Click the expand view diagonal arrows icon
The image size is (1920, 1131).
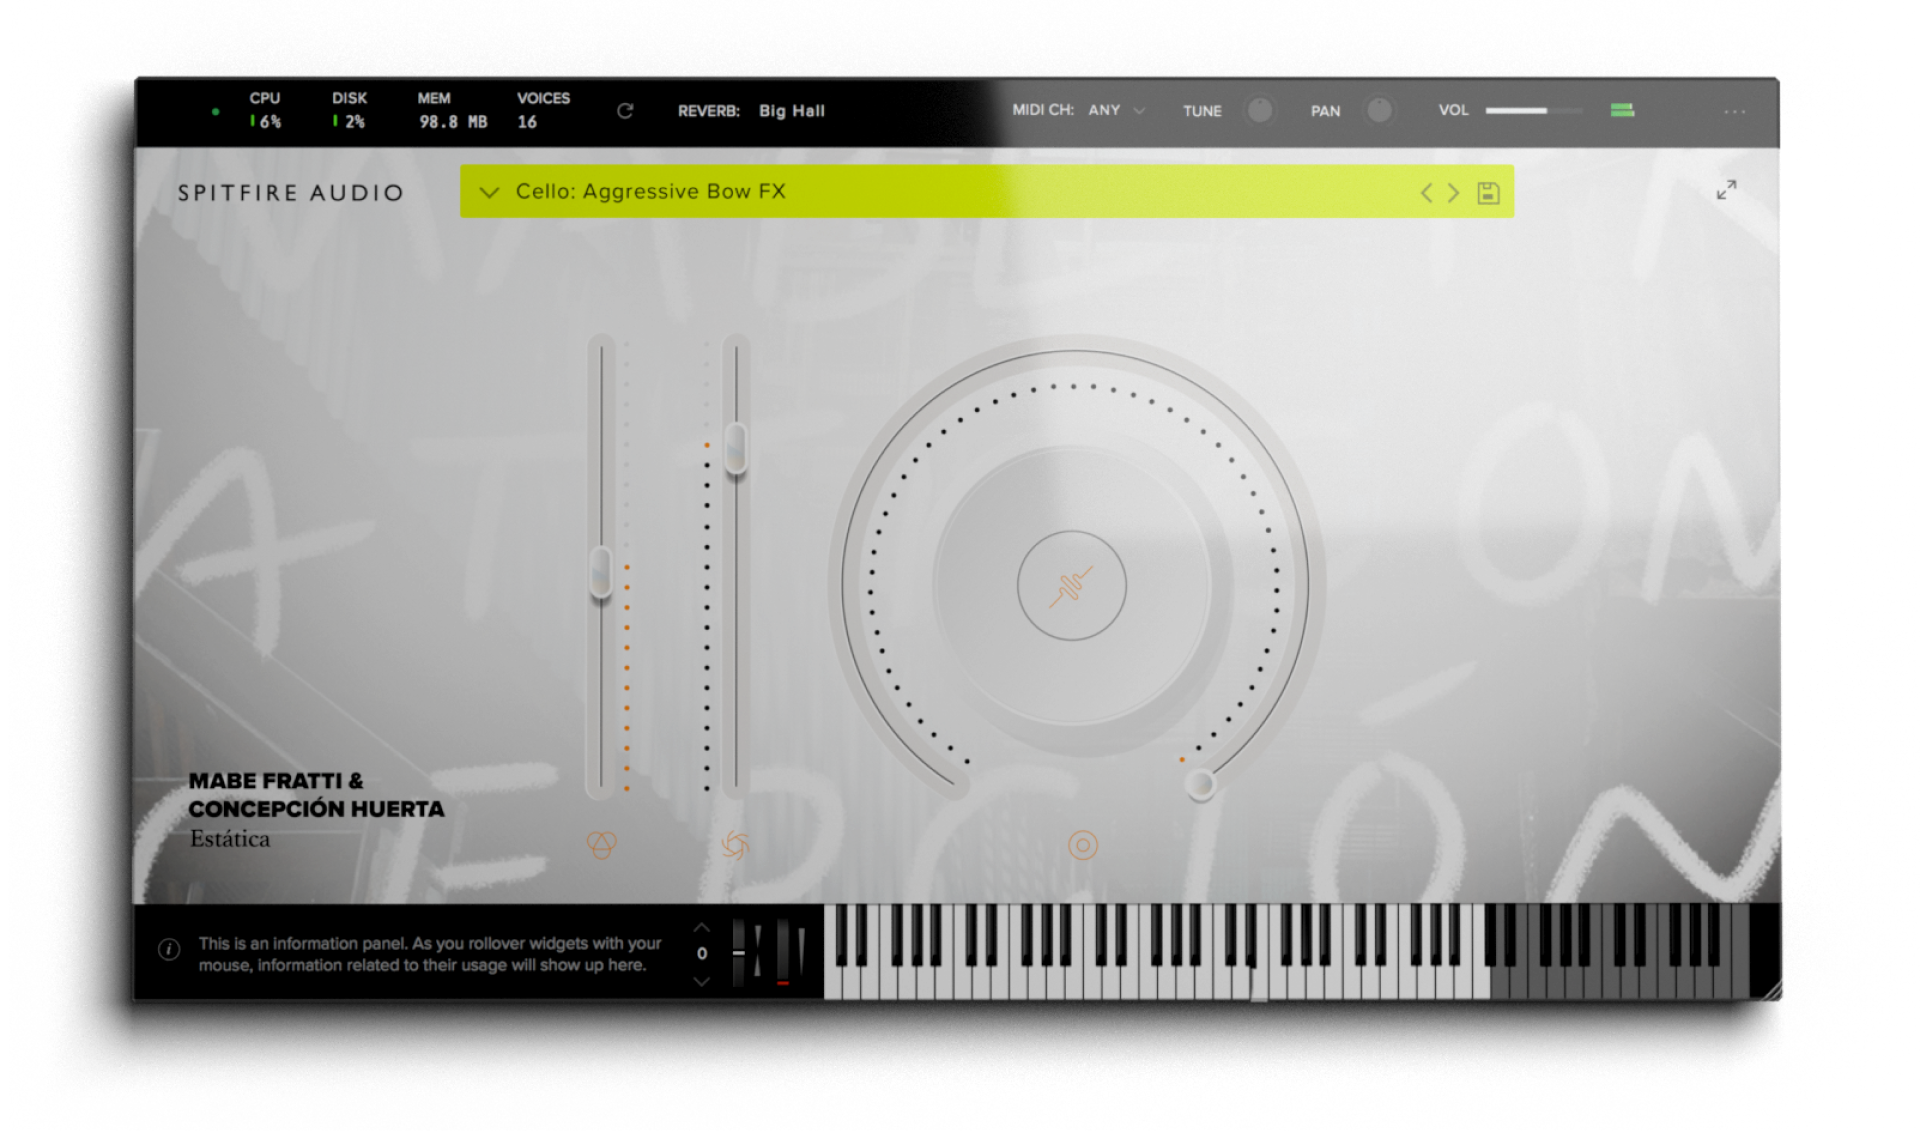click(x=1726, y=190)
